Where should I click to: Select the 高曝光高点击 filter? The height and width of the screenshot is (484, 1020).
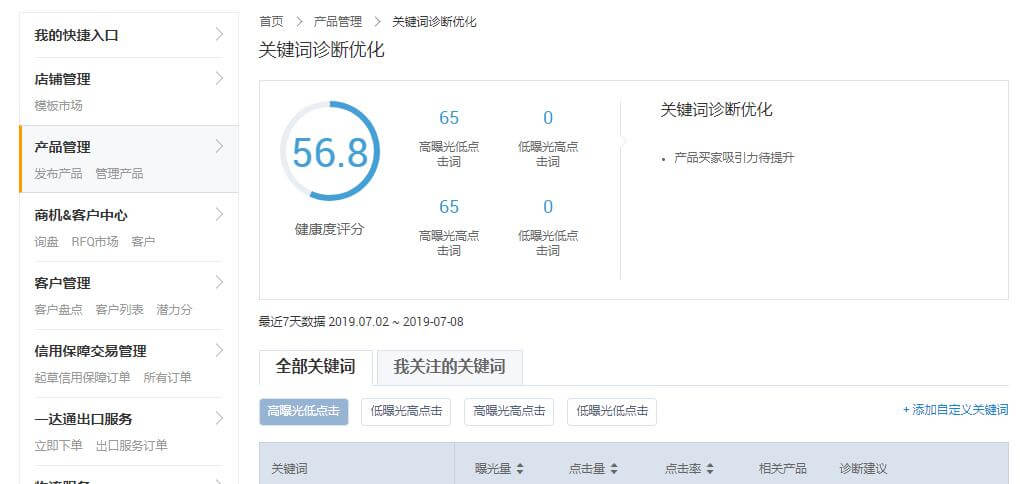pos(509,411)
